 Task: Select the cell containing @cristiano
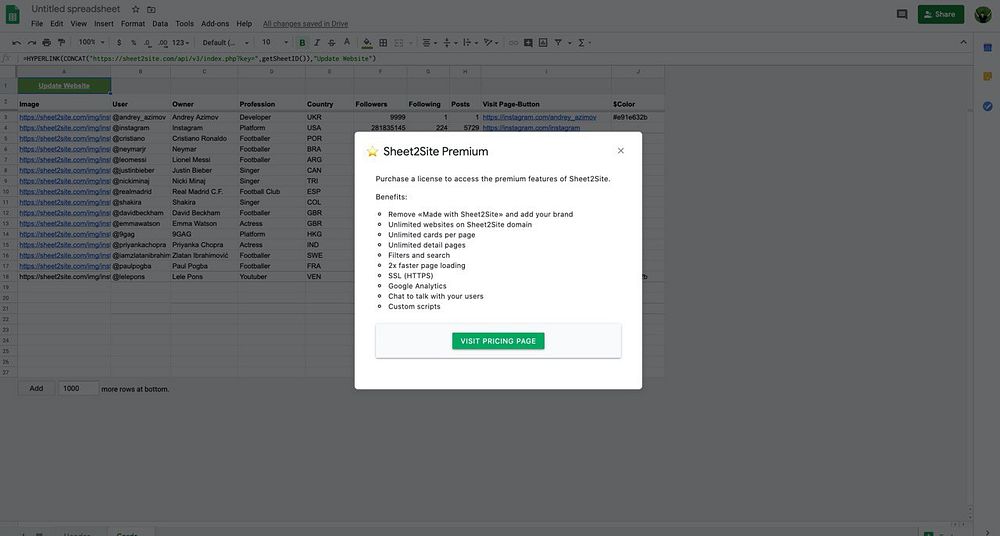coord(140,138)
